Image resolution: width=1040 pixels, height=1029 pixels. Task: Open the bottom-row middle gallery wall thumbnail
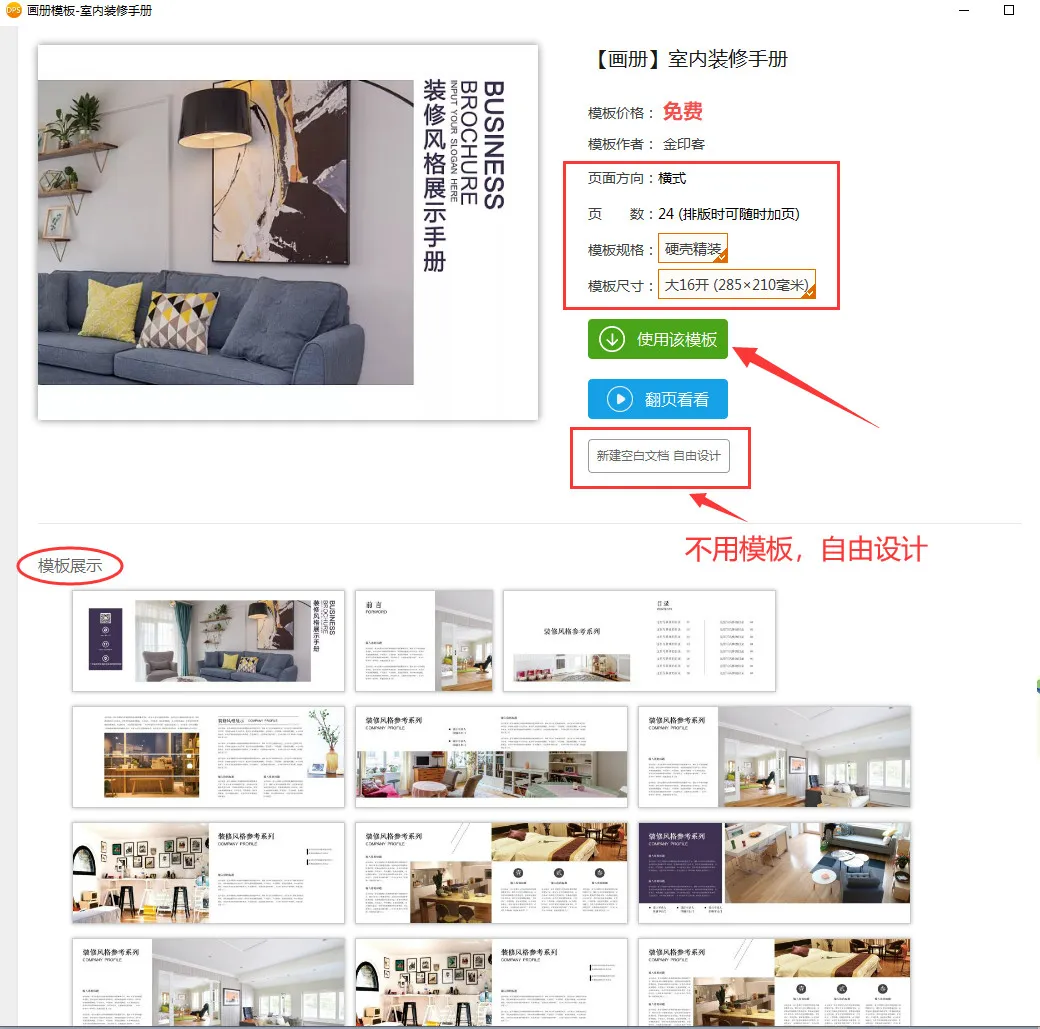[491, 982]
